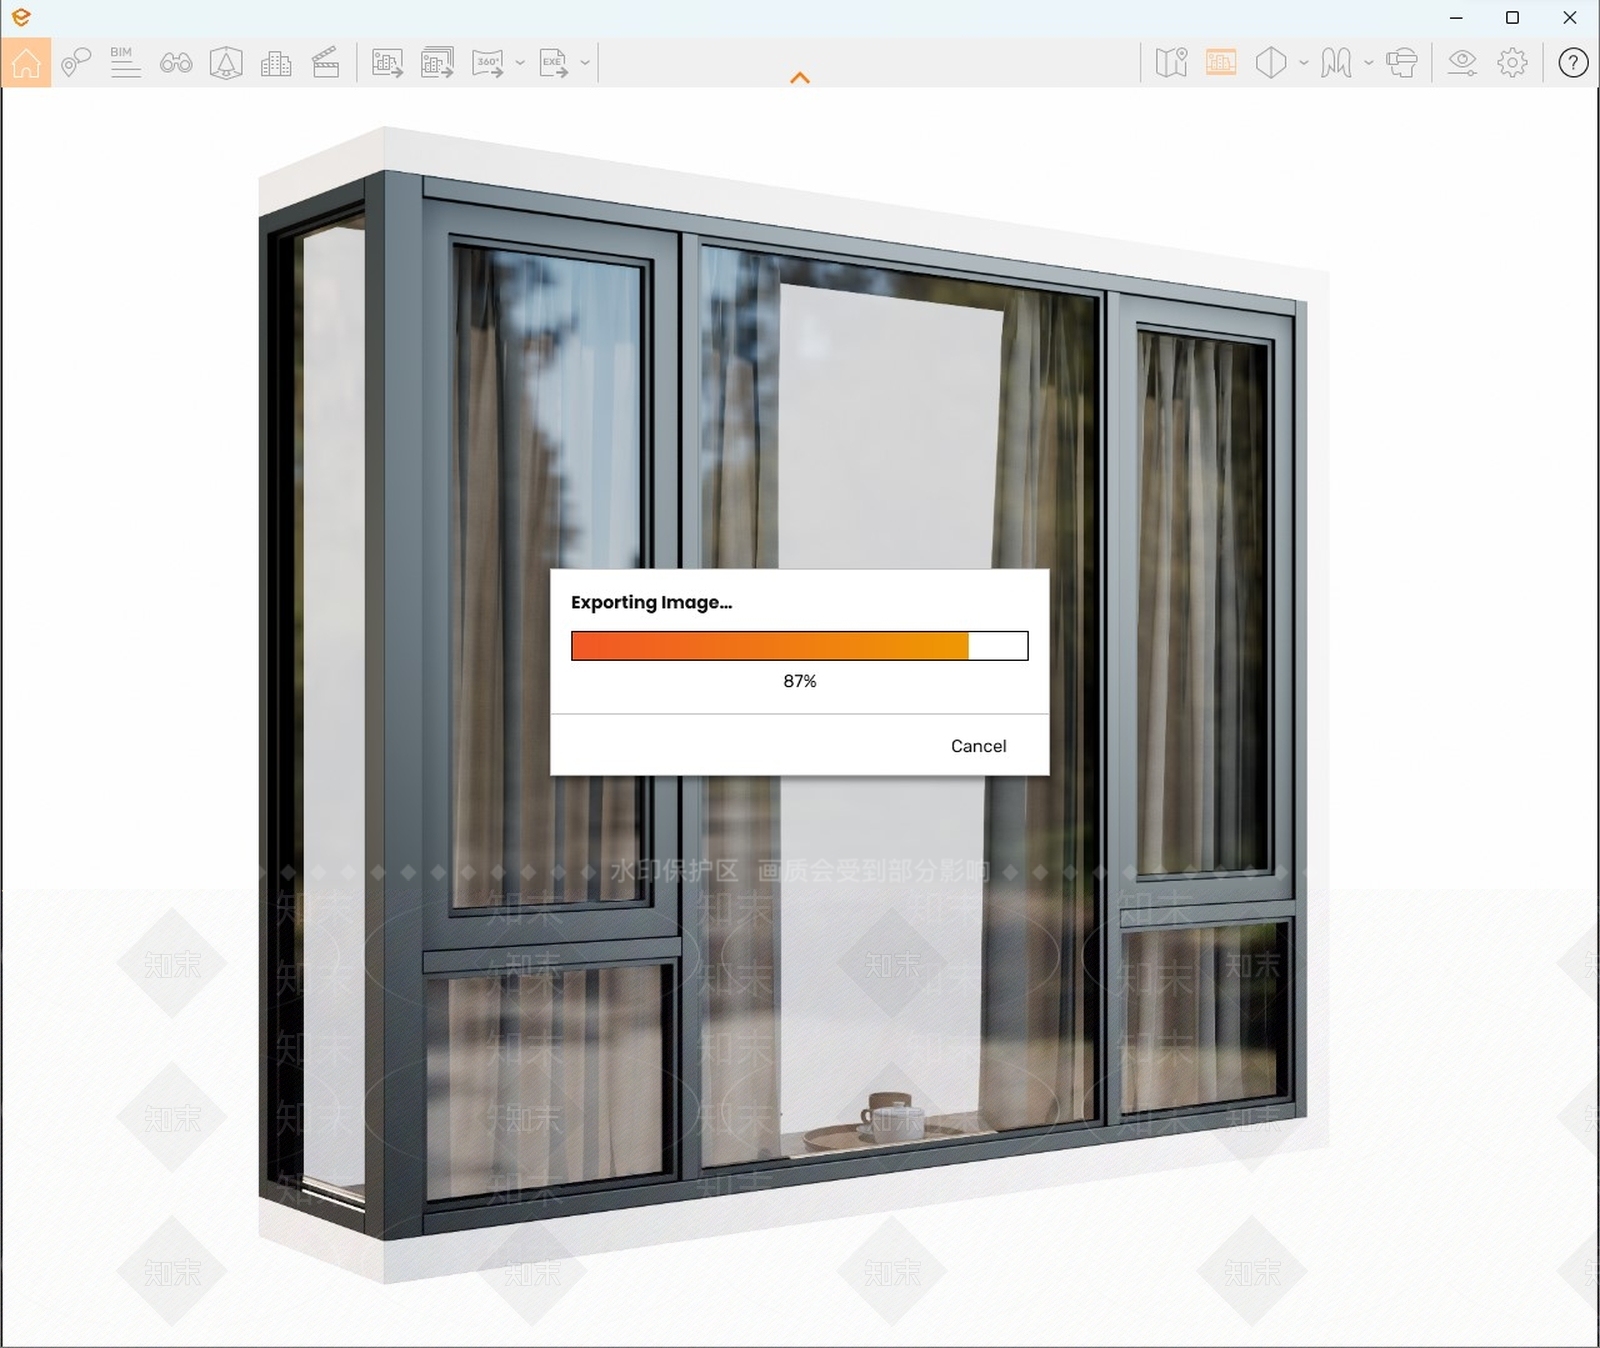Export an EXE standalone file
Image resolution: width=1600 pixels, height=1348 pixels.
[553, 63]
